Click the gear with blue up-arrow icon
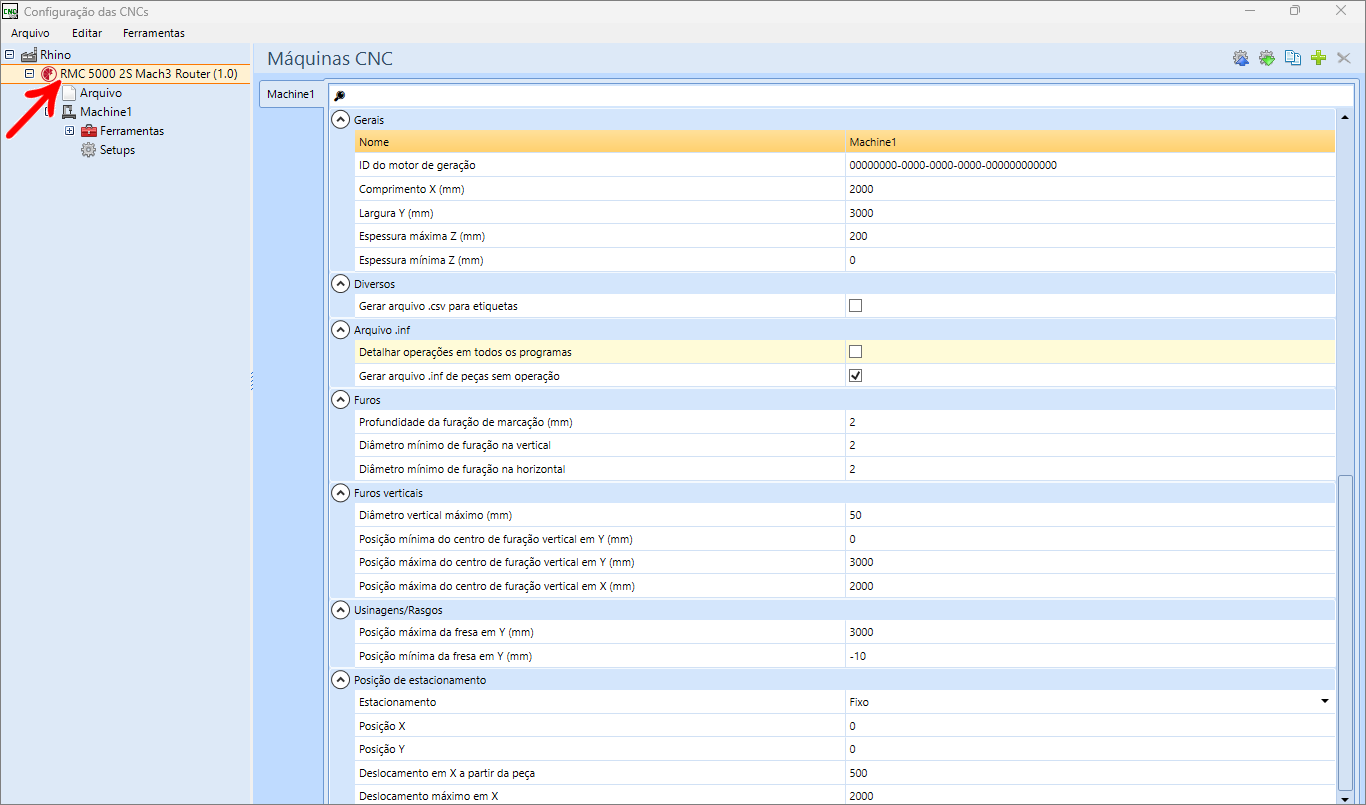Viewport: 1366px width, 805px height. coord(1240,58)
